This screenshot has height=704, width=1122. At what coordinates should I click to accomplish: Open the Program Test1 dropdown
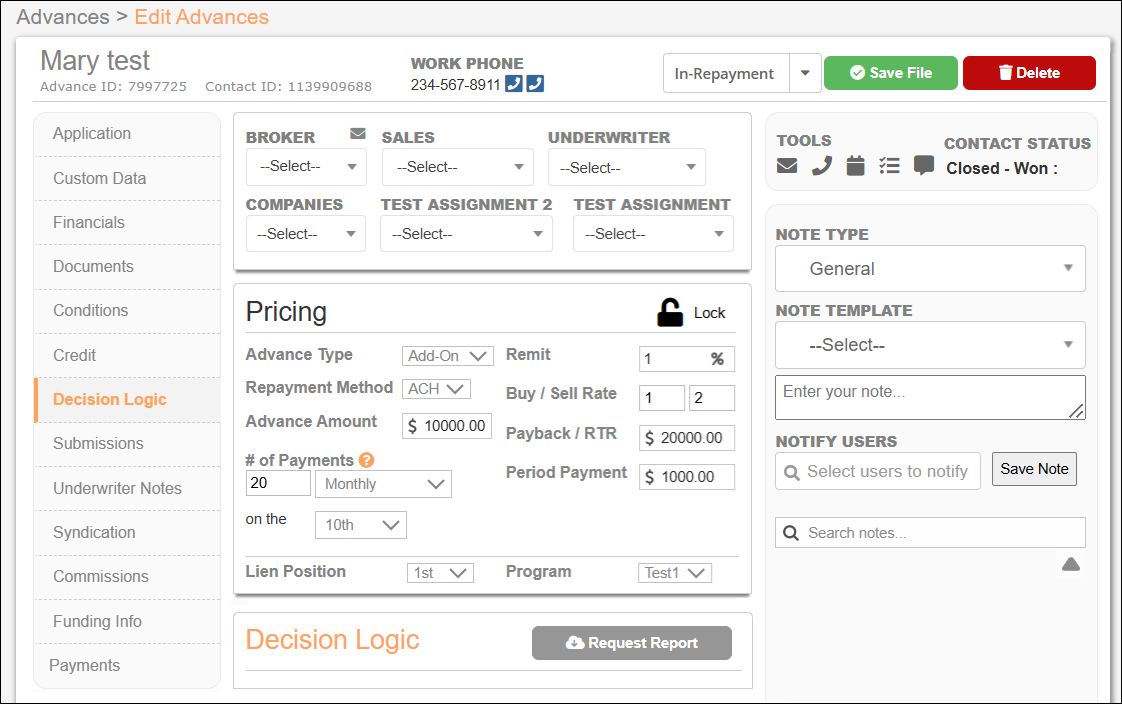(x=674, y=572)
